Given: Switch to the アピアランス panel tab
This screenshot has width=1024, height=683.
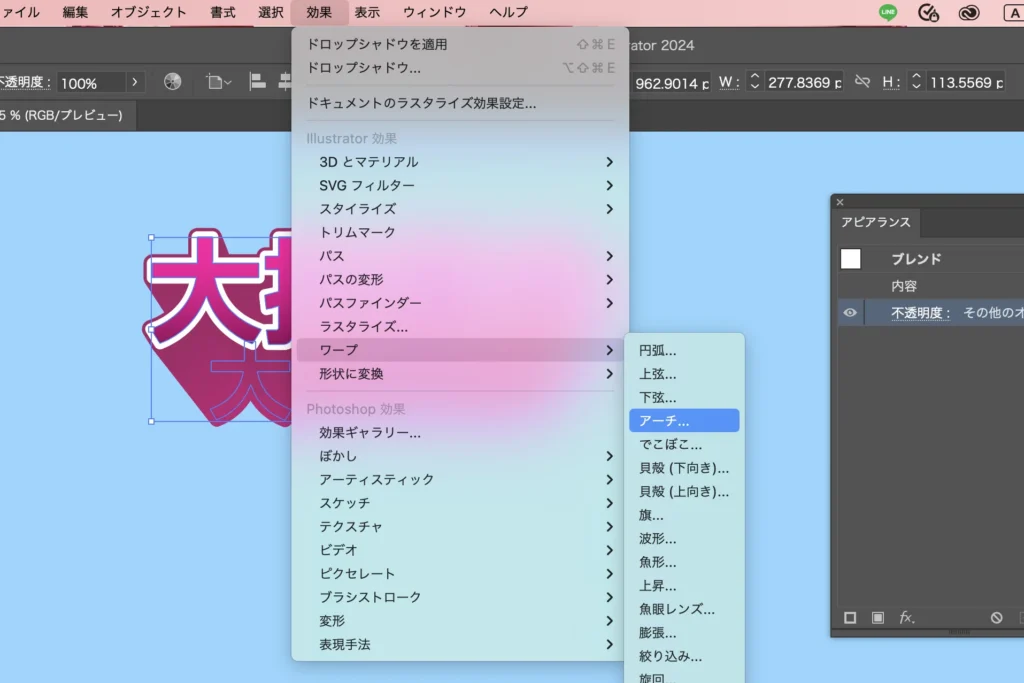Looking at the screenshot, I should (x=874, y=222).
